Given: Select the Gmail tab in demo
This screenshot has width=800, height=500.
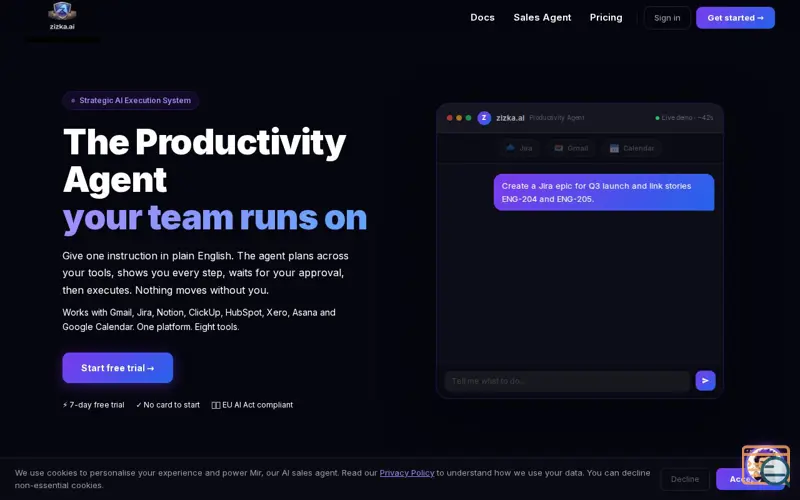Looking at the screenshot, I should pos(571,148).
